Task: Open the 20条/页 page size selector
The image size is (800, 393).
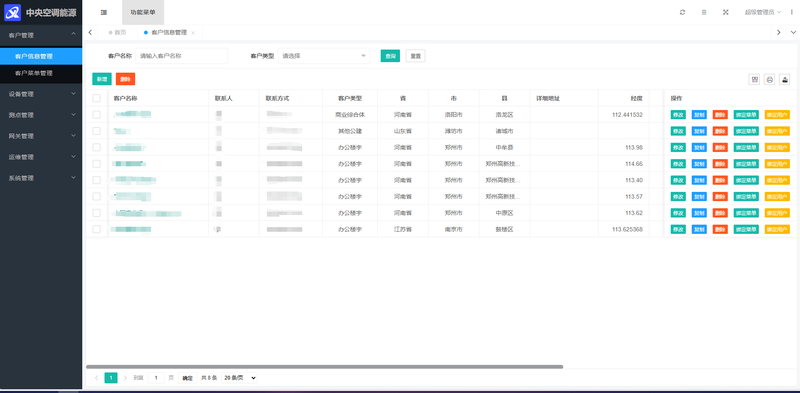Action: tap(239, 378)
